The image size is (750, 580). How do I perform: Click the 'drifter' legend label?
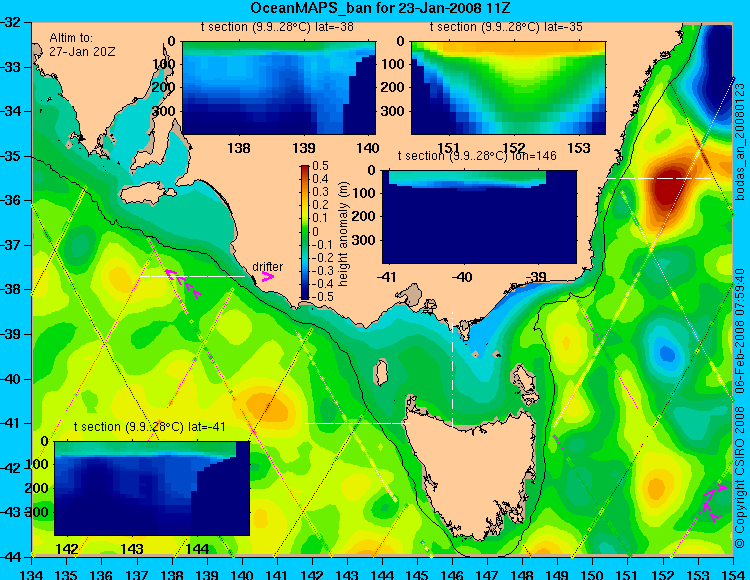pos(267,267)
